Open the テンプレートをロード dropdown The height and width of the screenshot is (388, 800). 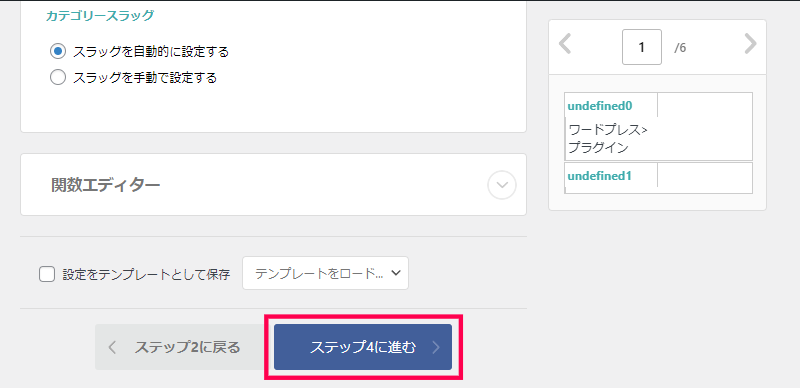tap(326, 273)
